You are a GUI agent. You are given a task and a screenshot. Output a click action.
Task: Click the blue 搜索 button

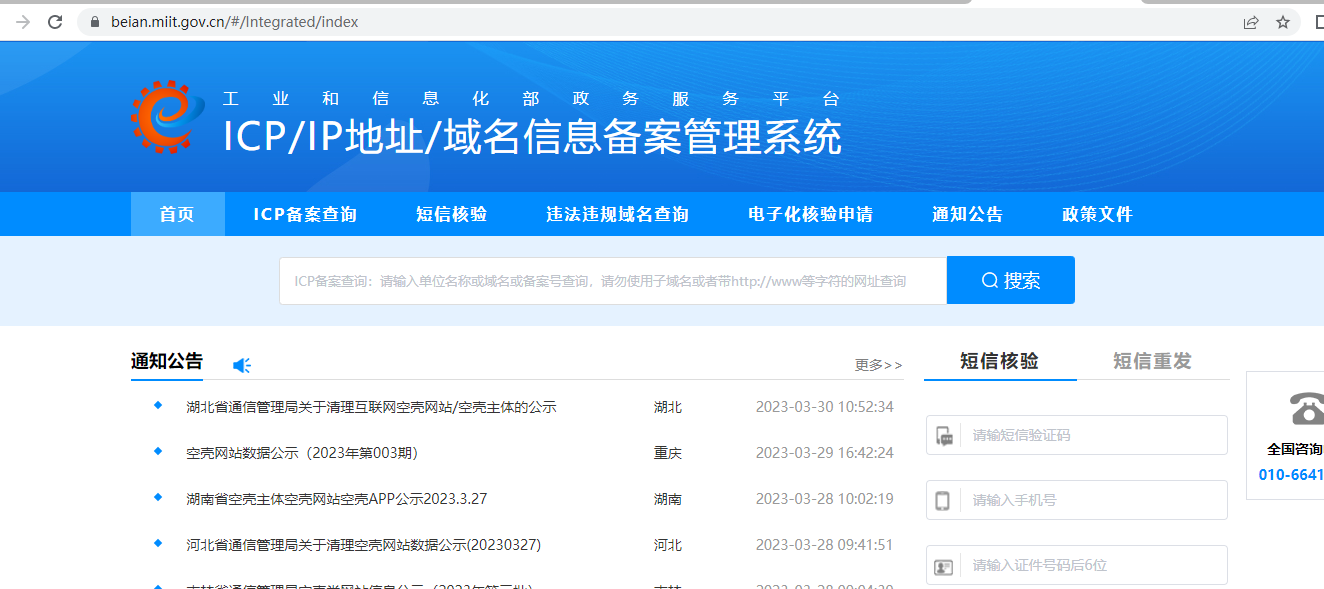pos(1011,280)
